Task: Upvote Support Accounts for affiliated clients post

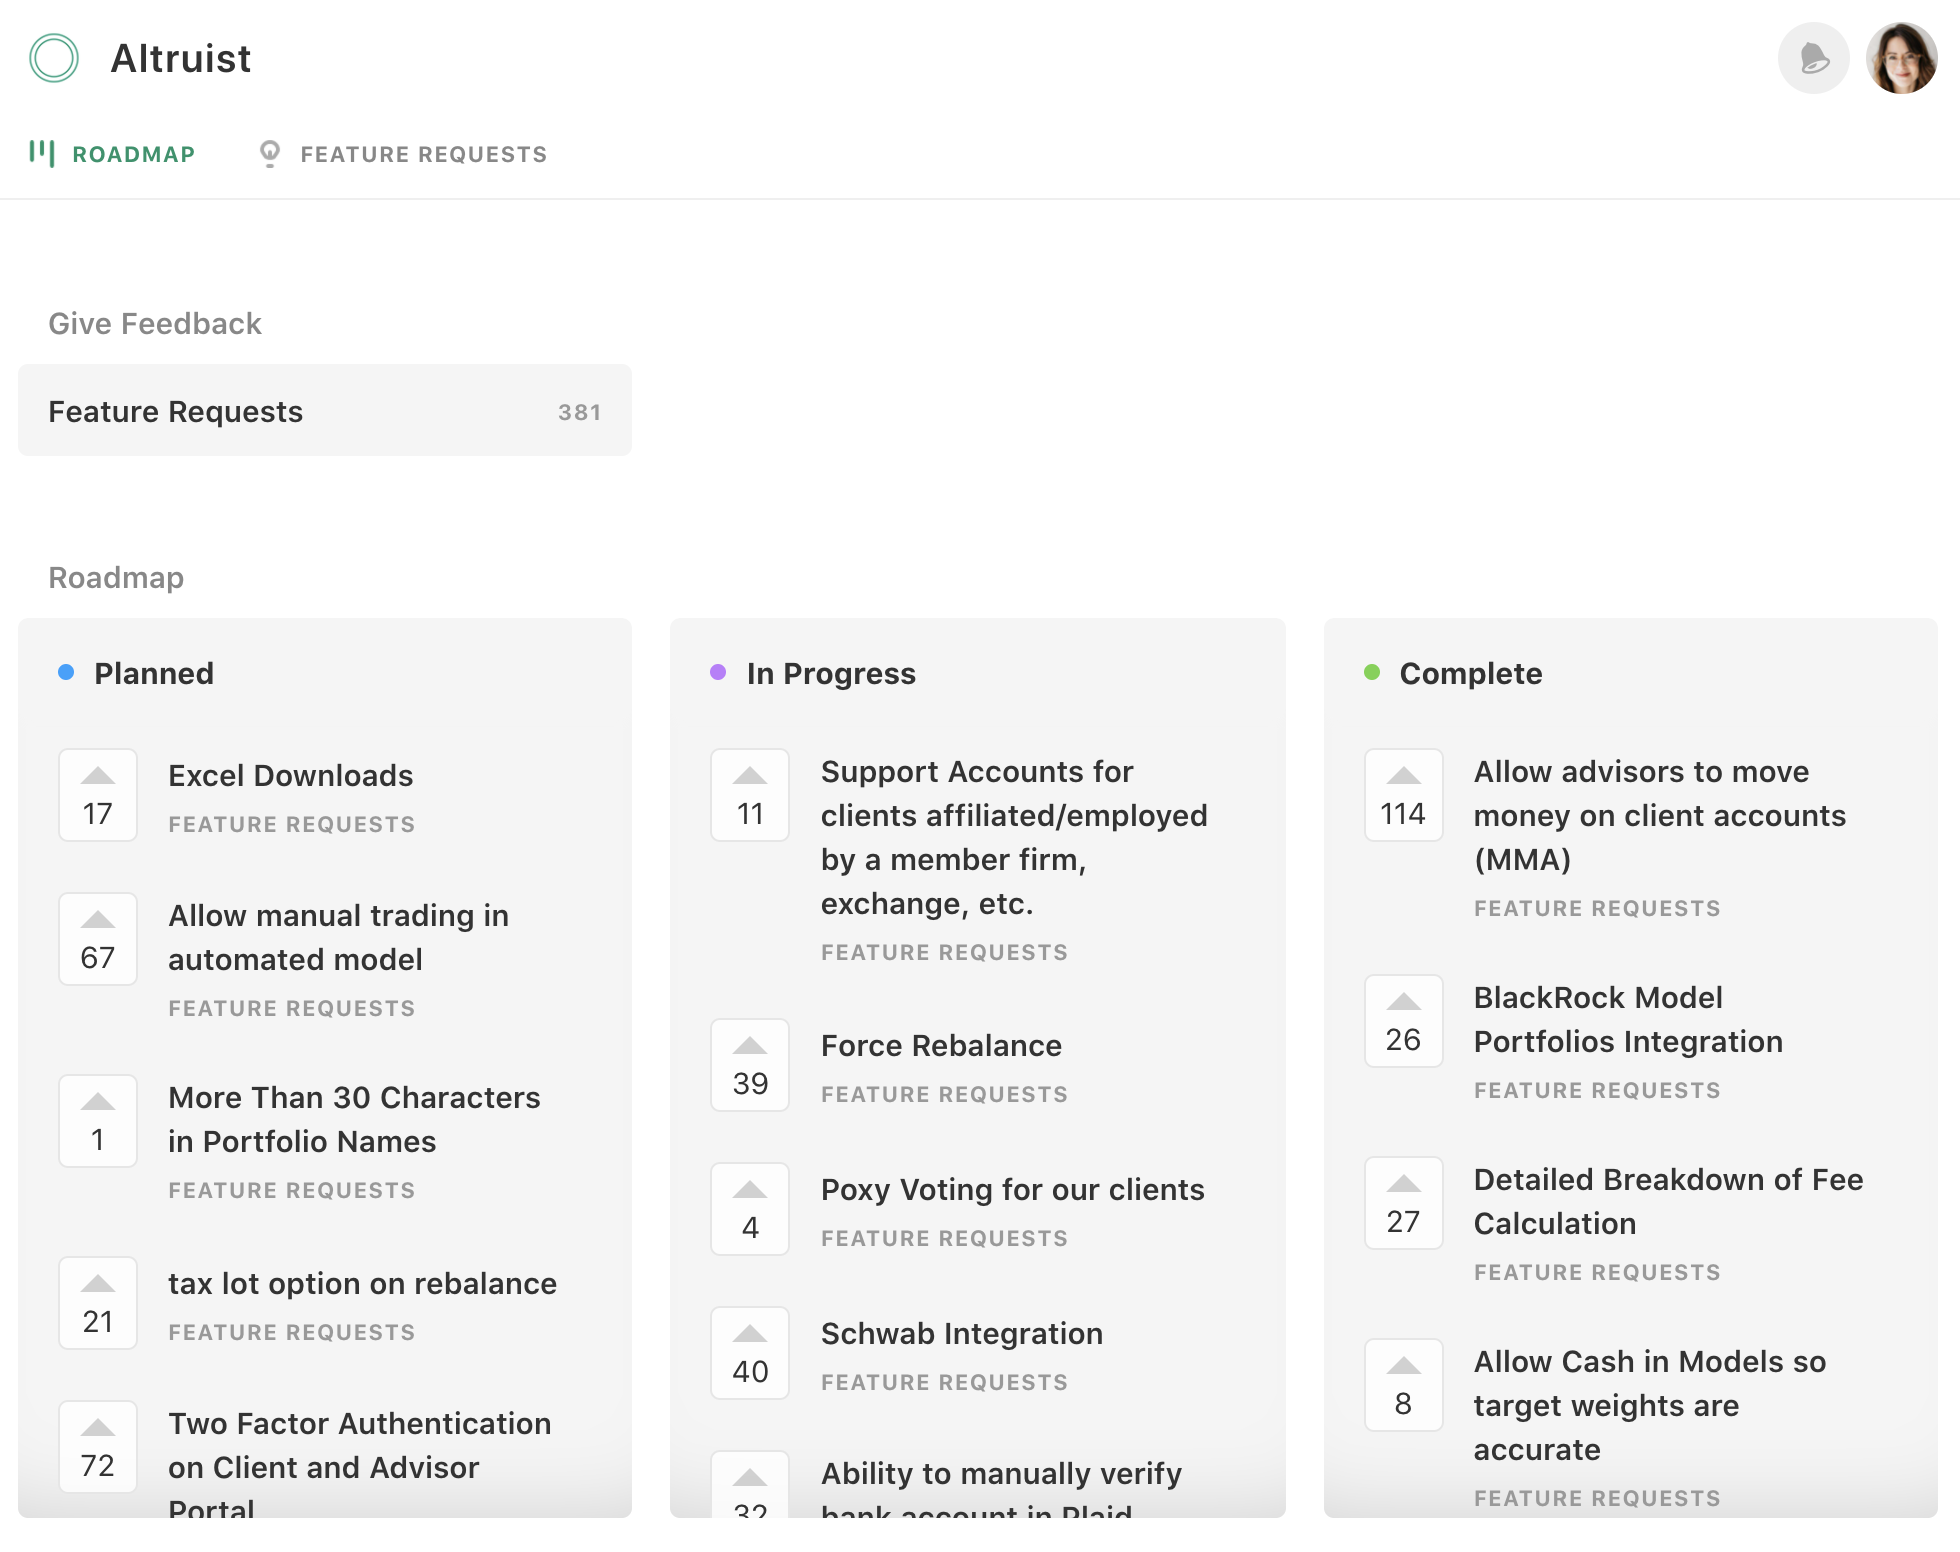Action: (750, 795)
